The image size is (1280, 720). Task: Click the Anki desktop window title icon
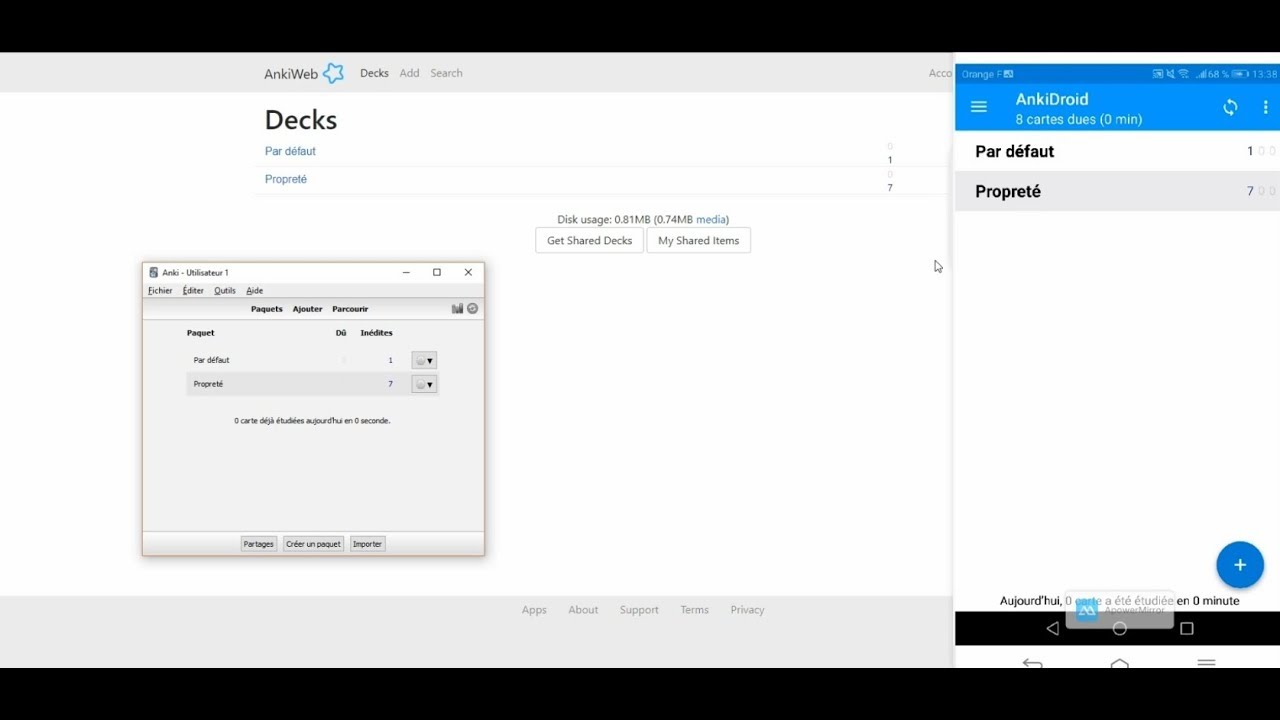(x=153, y=272)
